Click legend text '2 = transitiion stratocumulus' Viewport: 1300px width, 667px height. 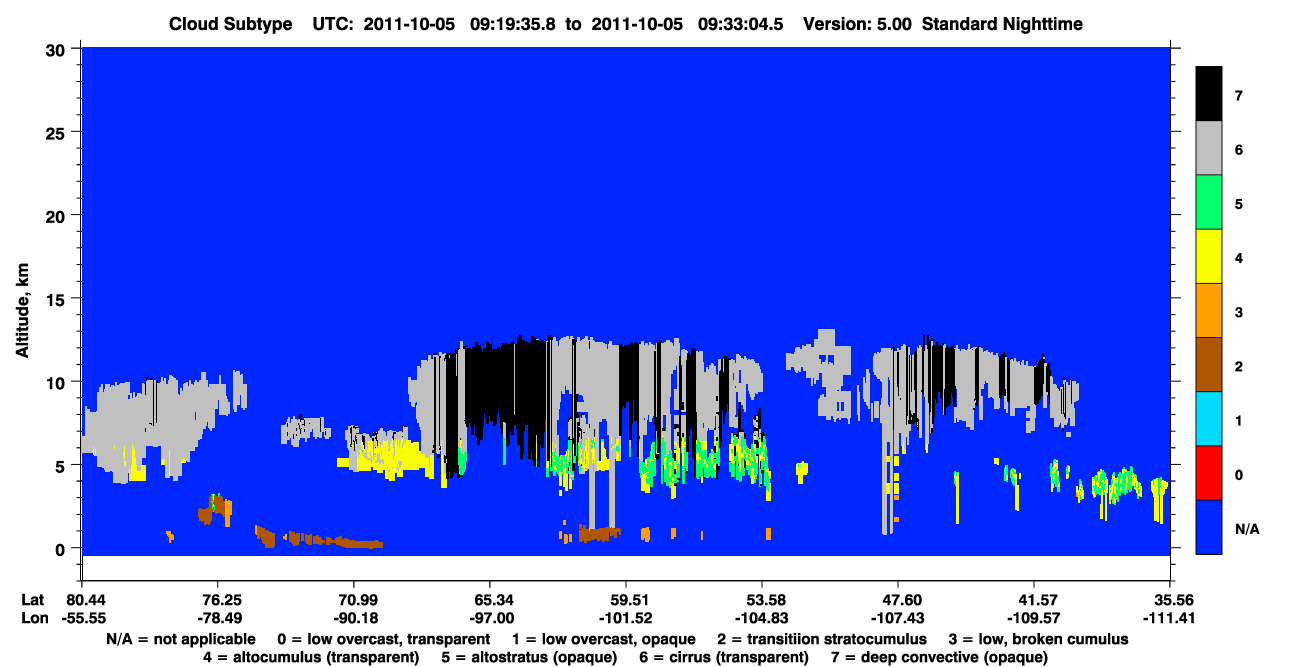click(823, 639)
